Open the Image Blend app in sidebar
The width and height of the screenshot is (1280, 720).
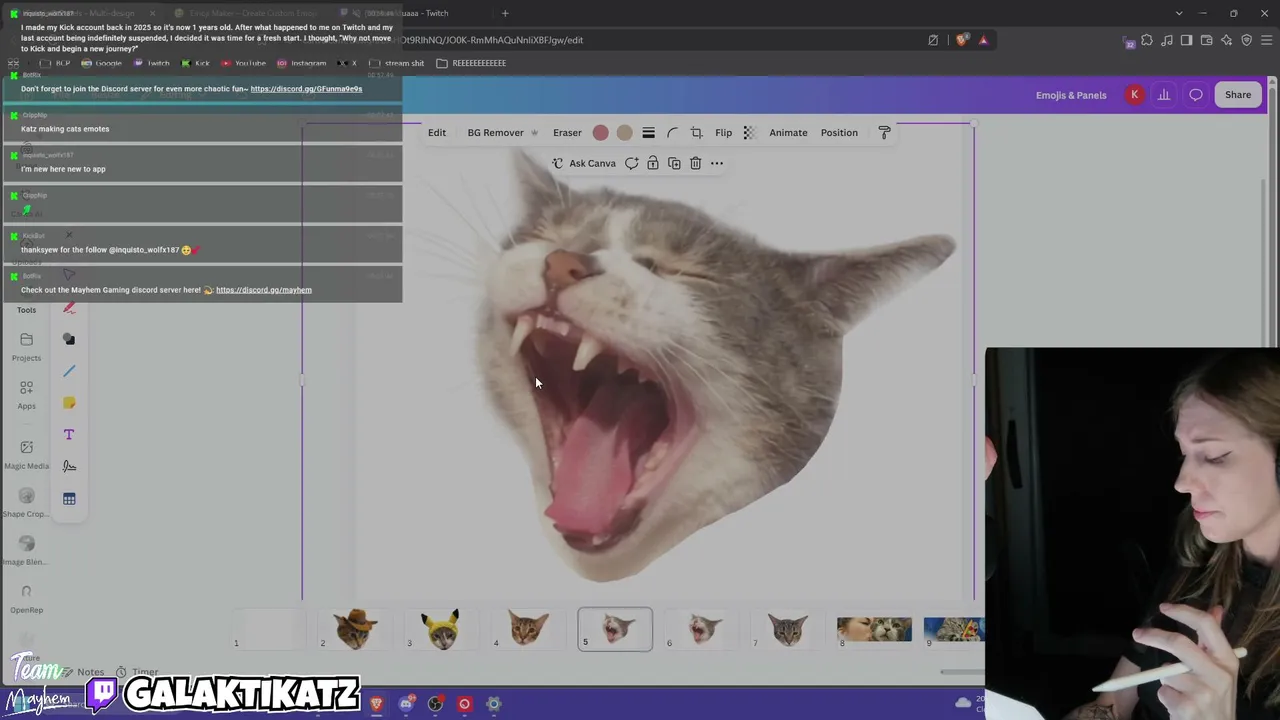pyautogui.click(x=26, y=551)
